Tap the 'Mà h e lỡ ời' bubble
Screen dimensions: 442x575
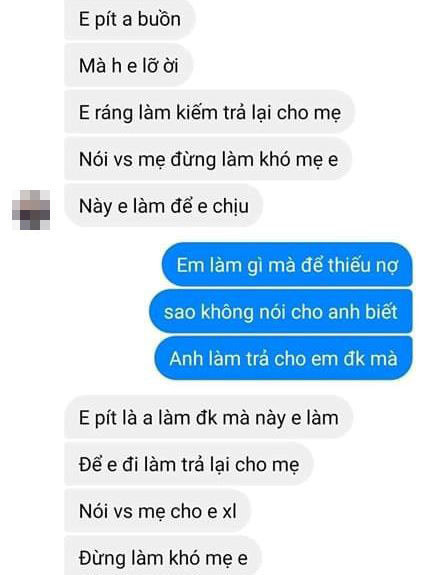pos(128,66)
